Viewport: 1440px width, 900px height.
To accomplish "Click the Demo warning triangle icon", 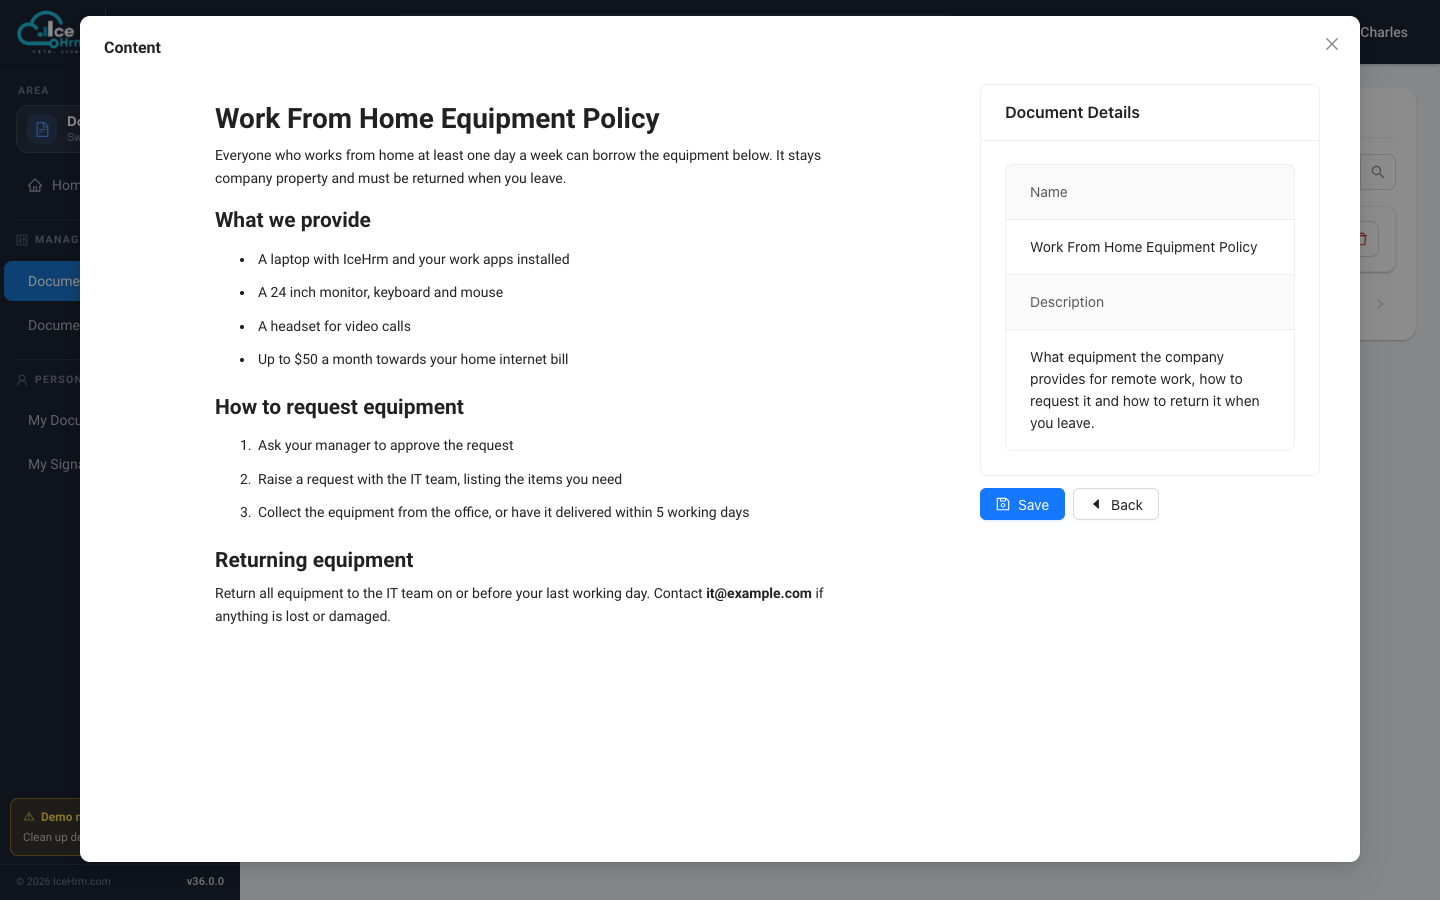I will [29, 816].
